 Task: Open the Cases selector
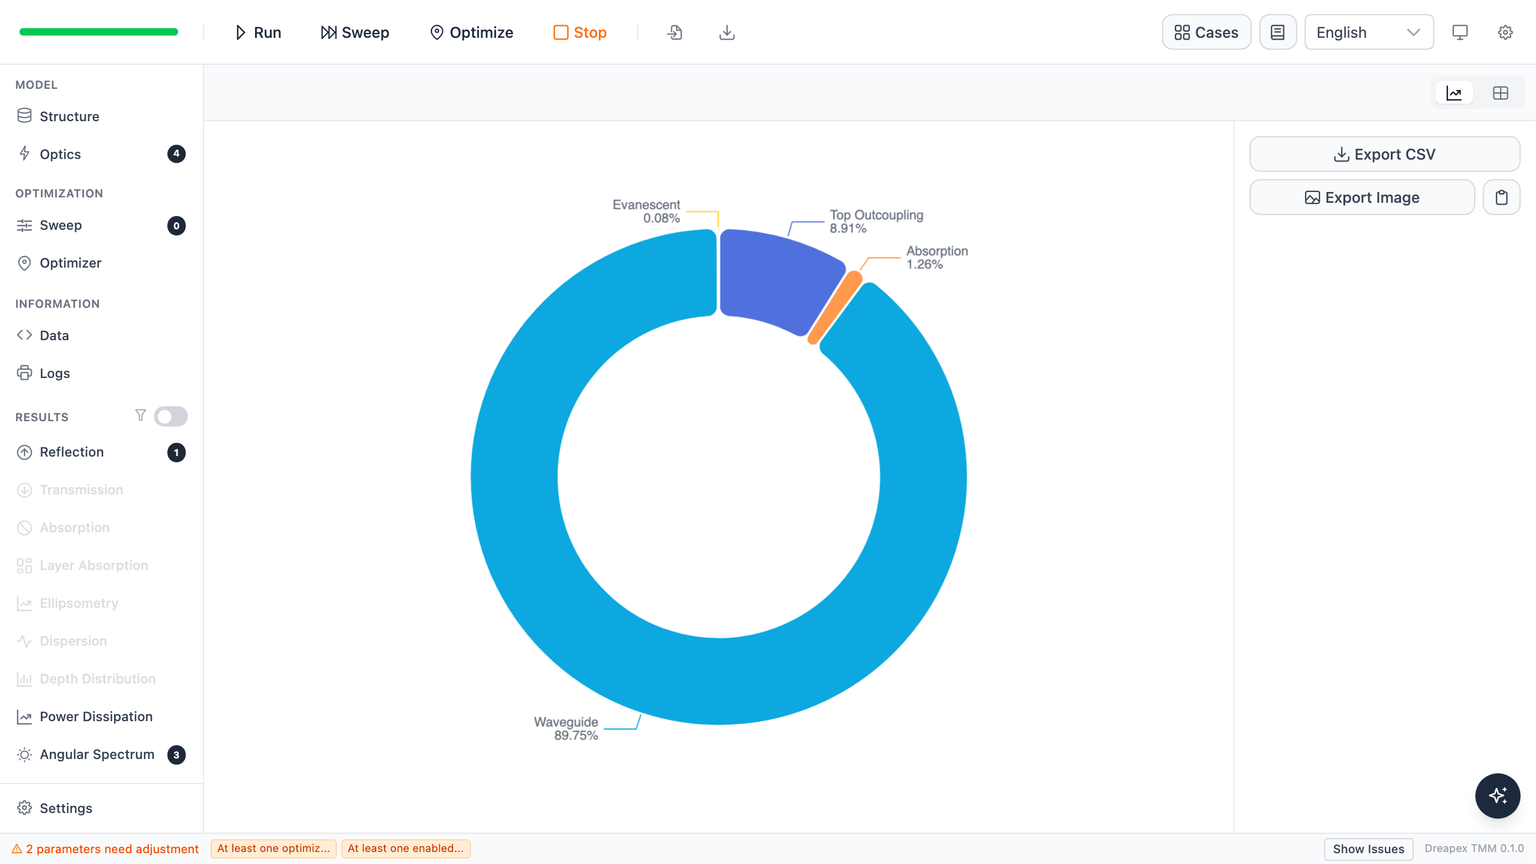point(1206,32)
